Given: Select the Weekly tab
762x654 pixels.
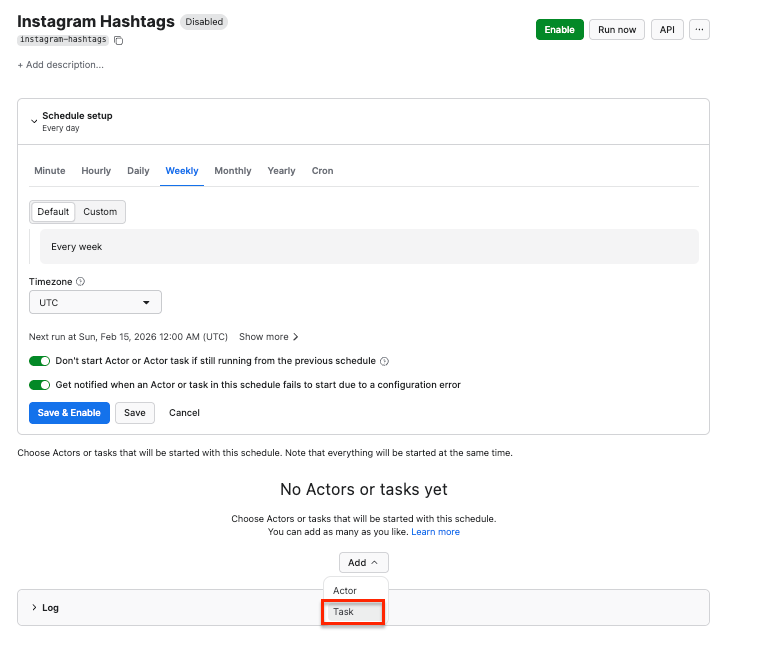Looking at the screenshot, I should tap(182, 171).
